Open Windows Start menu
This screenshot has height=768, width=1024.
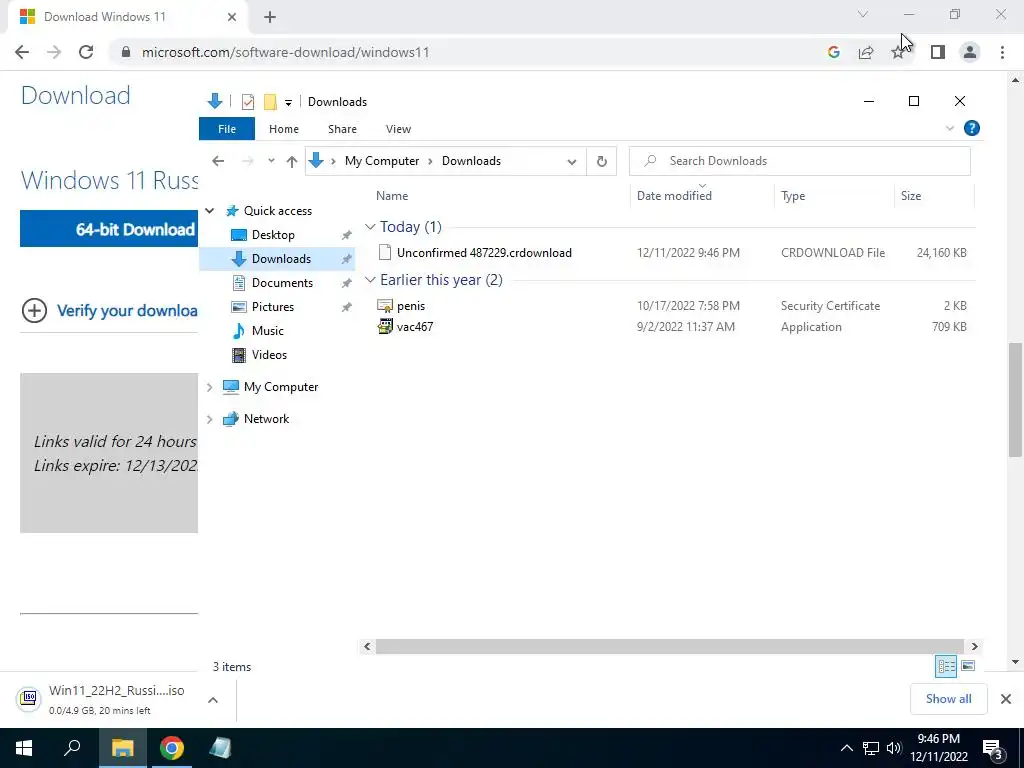click(24, 748)
